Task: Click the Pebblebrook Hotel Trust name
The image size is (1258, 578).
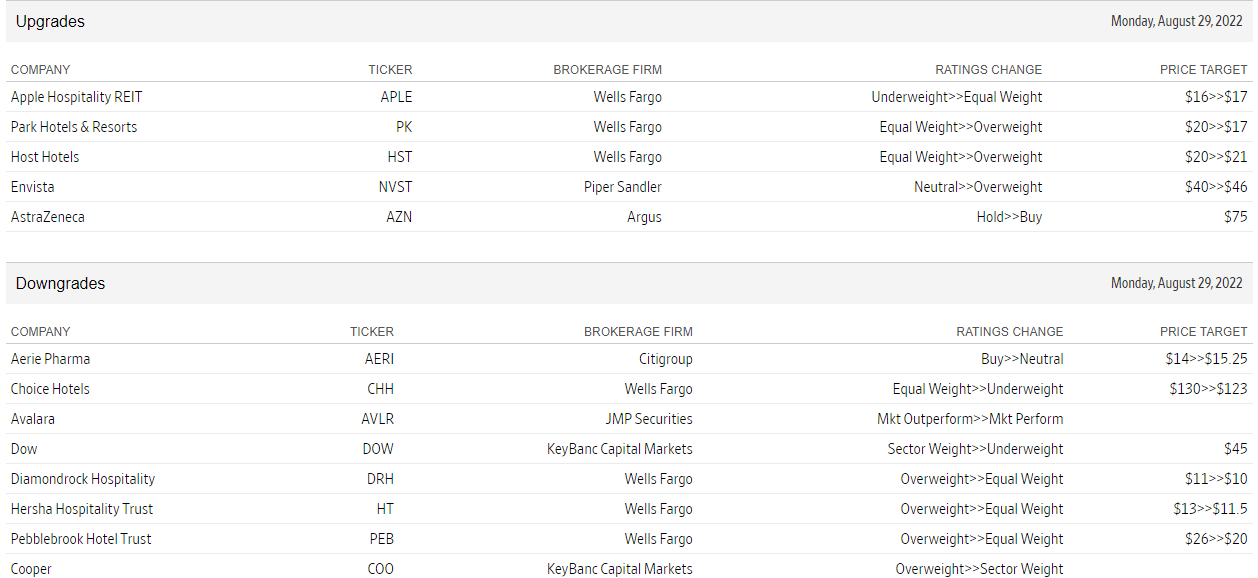Action: [x=81, y=539]
